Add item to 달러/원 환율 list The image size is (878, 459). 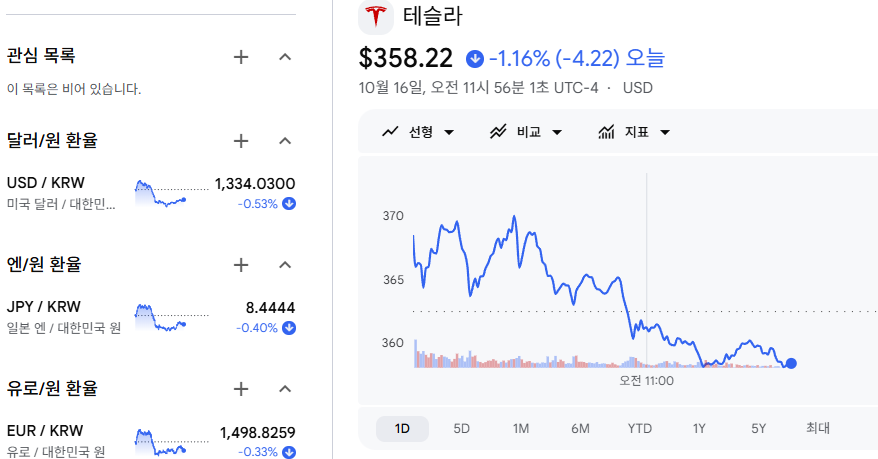click(241, 140)
